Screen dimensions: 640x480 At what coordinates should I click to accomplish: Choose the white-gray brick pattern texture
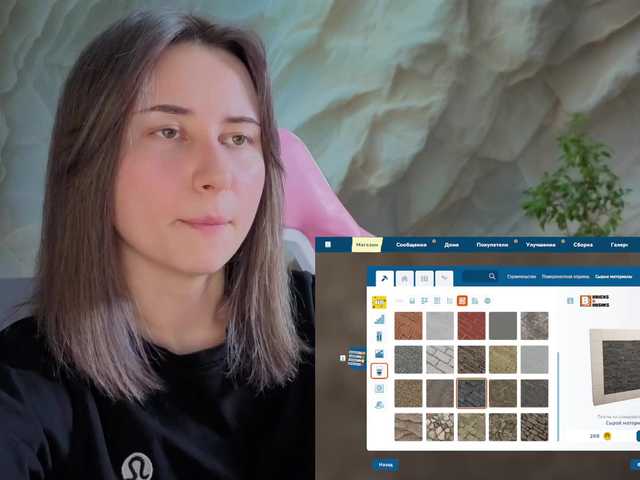pyautogui.click(x=440, y=360)
